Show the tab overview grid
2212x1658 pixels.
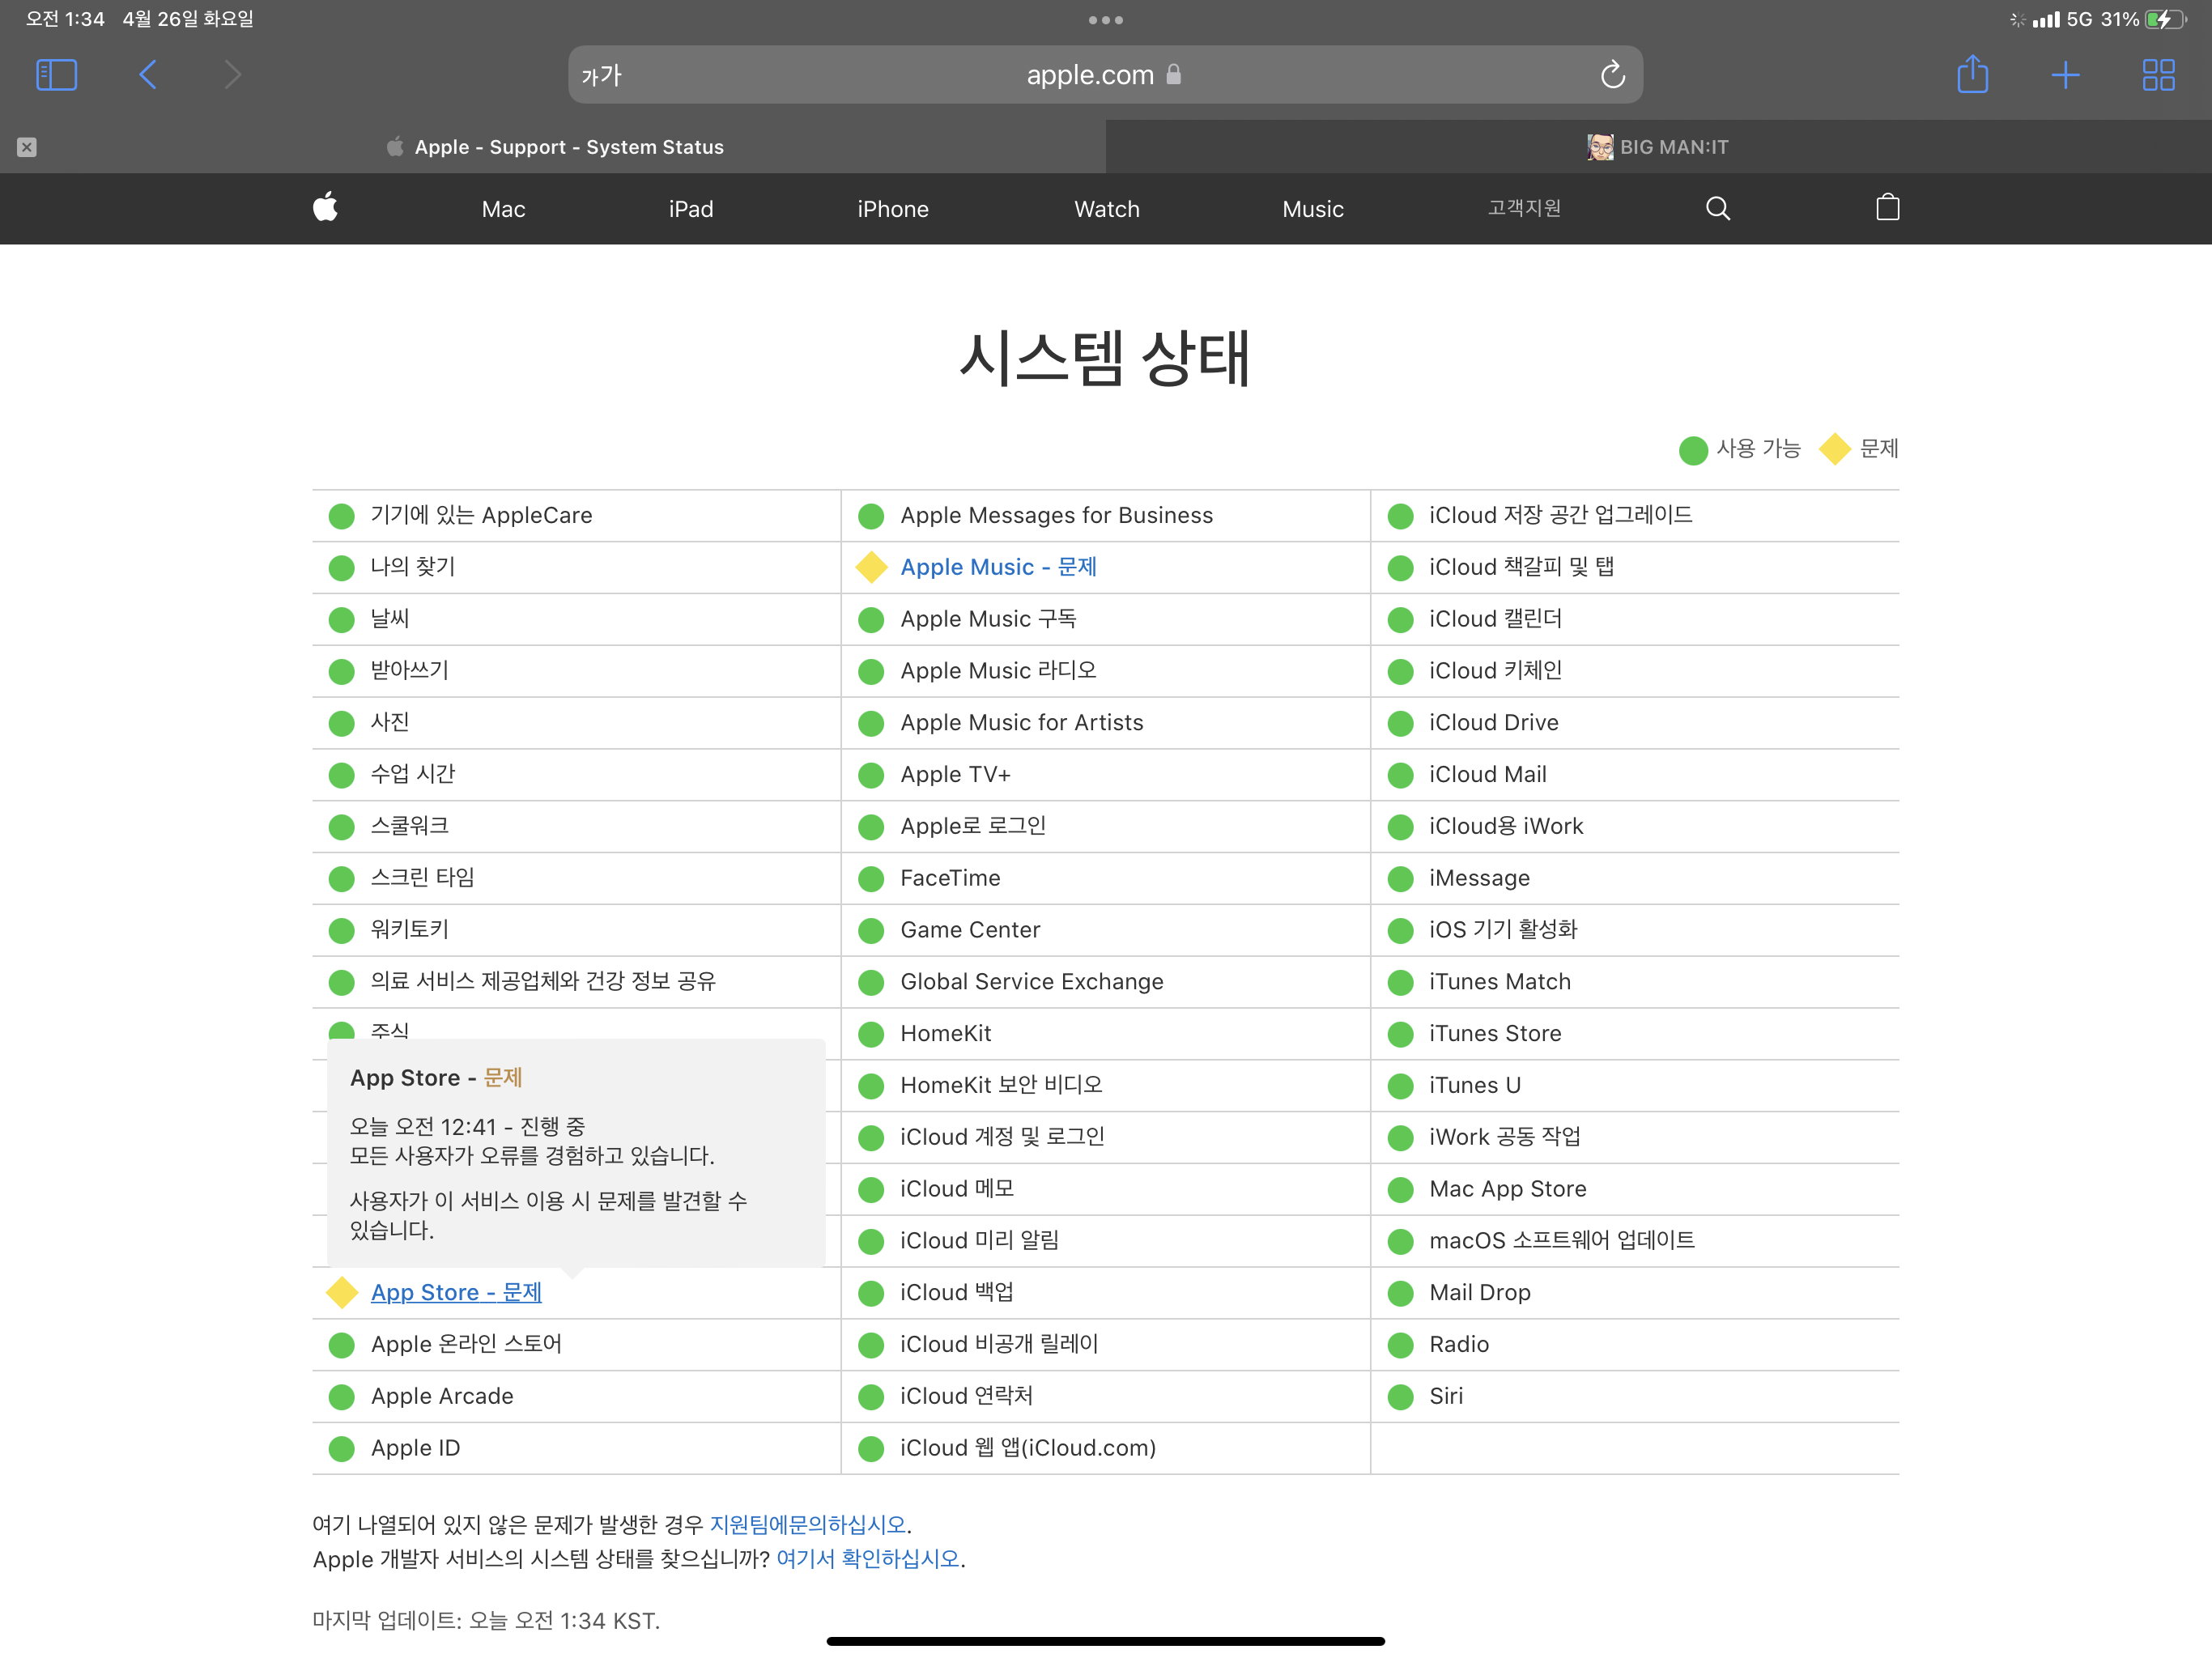(2158, 75)
